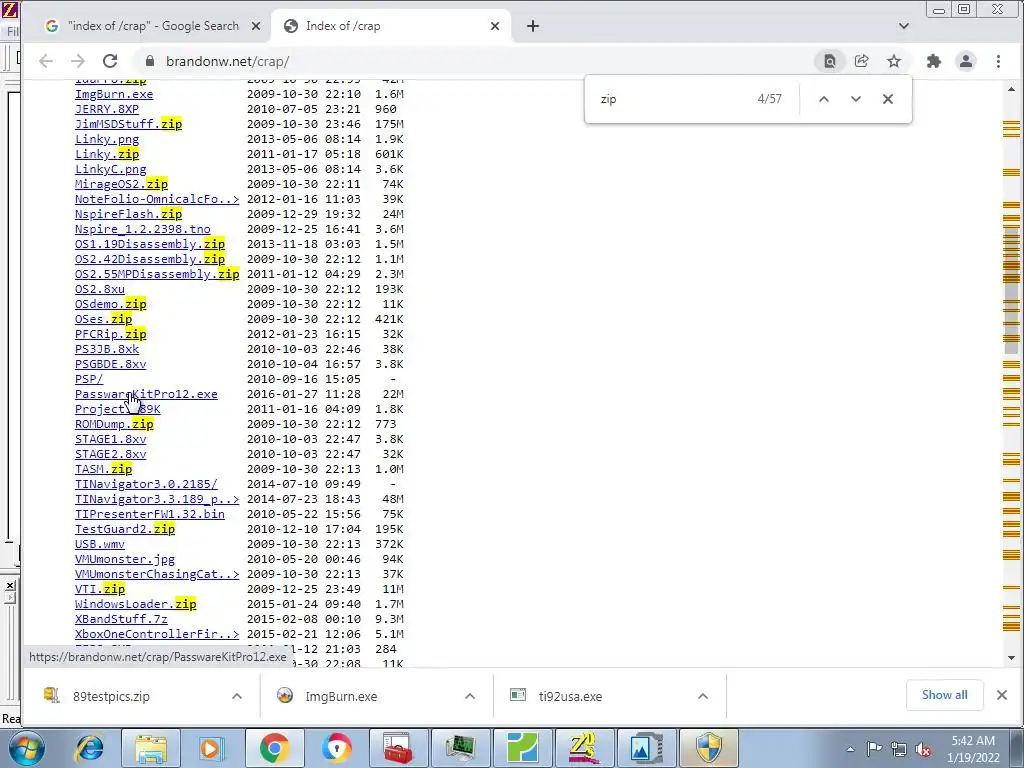Screen dimensions: 1024x768
Task: Open a new tab with plus button
Action: 533,26
